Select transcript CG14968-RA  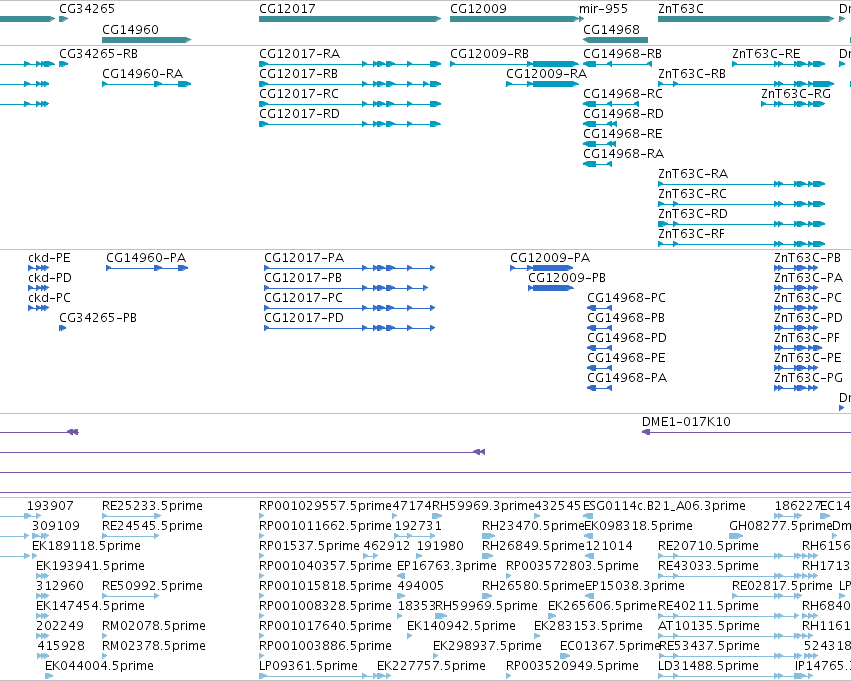(x=624, y=154)
